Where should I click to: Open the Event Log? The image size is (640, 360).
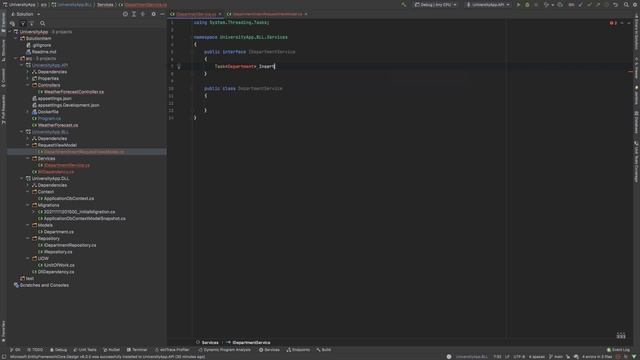point(618,350)
